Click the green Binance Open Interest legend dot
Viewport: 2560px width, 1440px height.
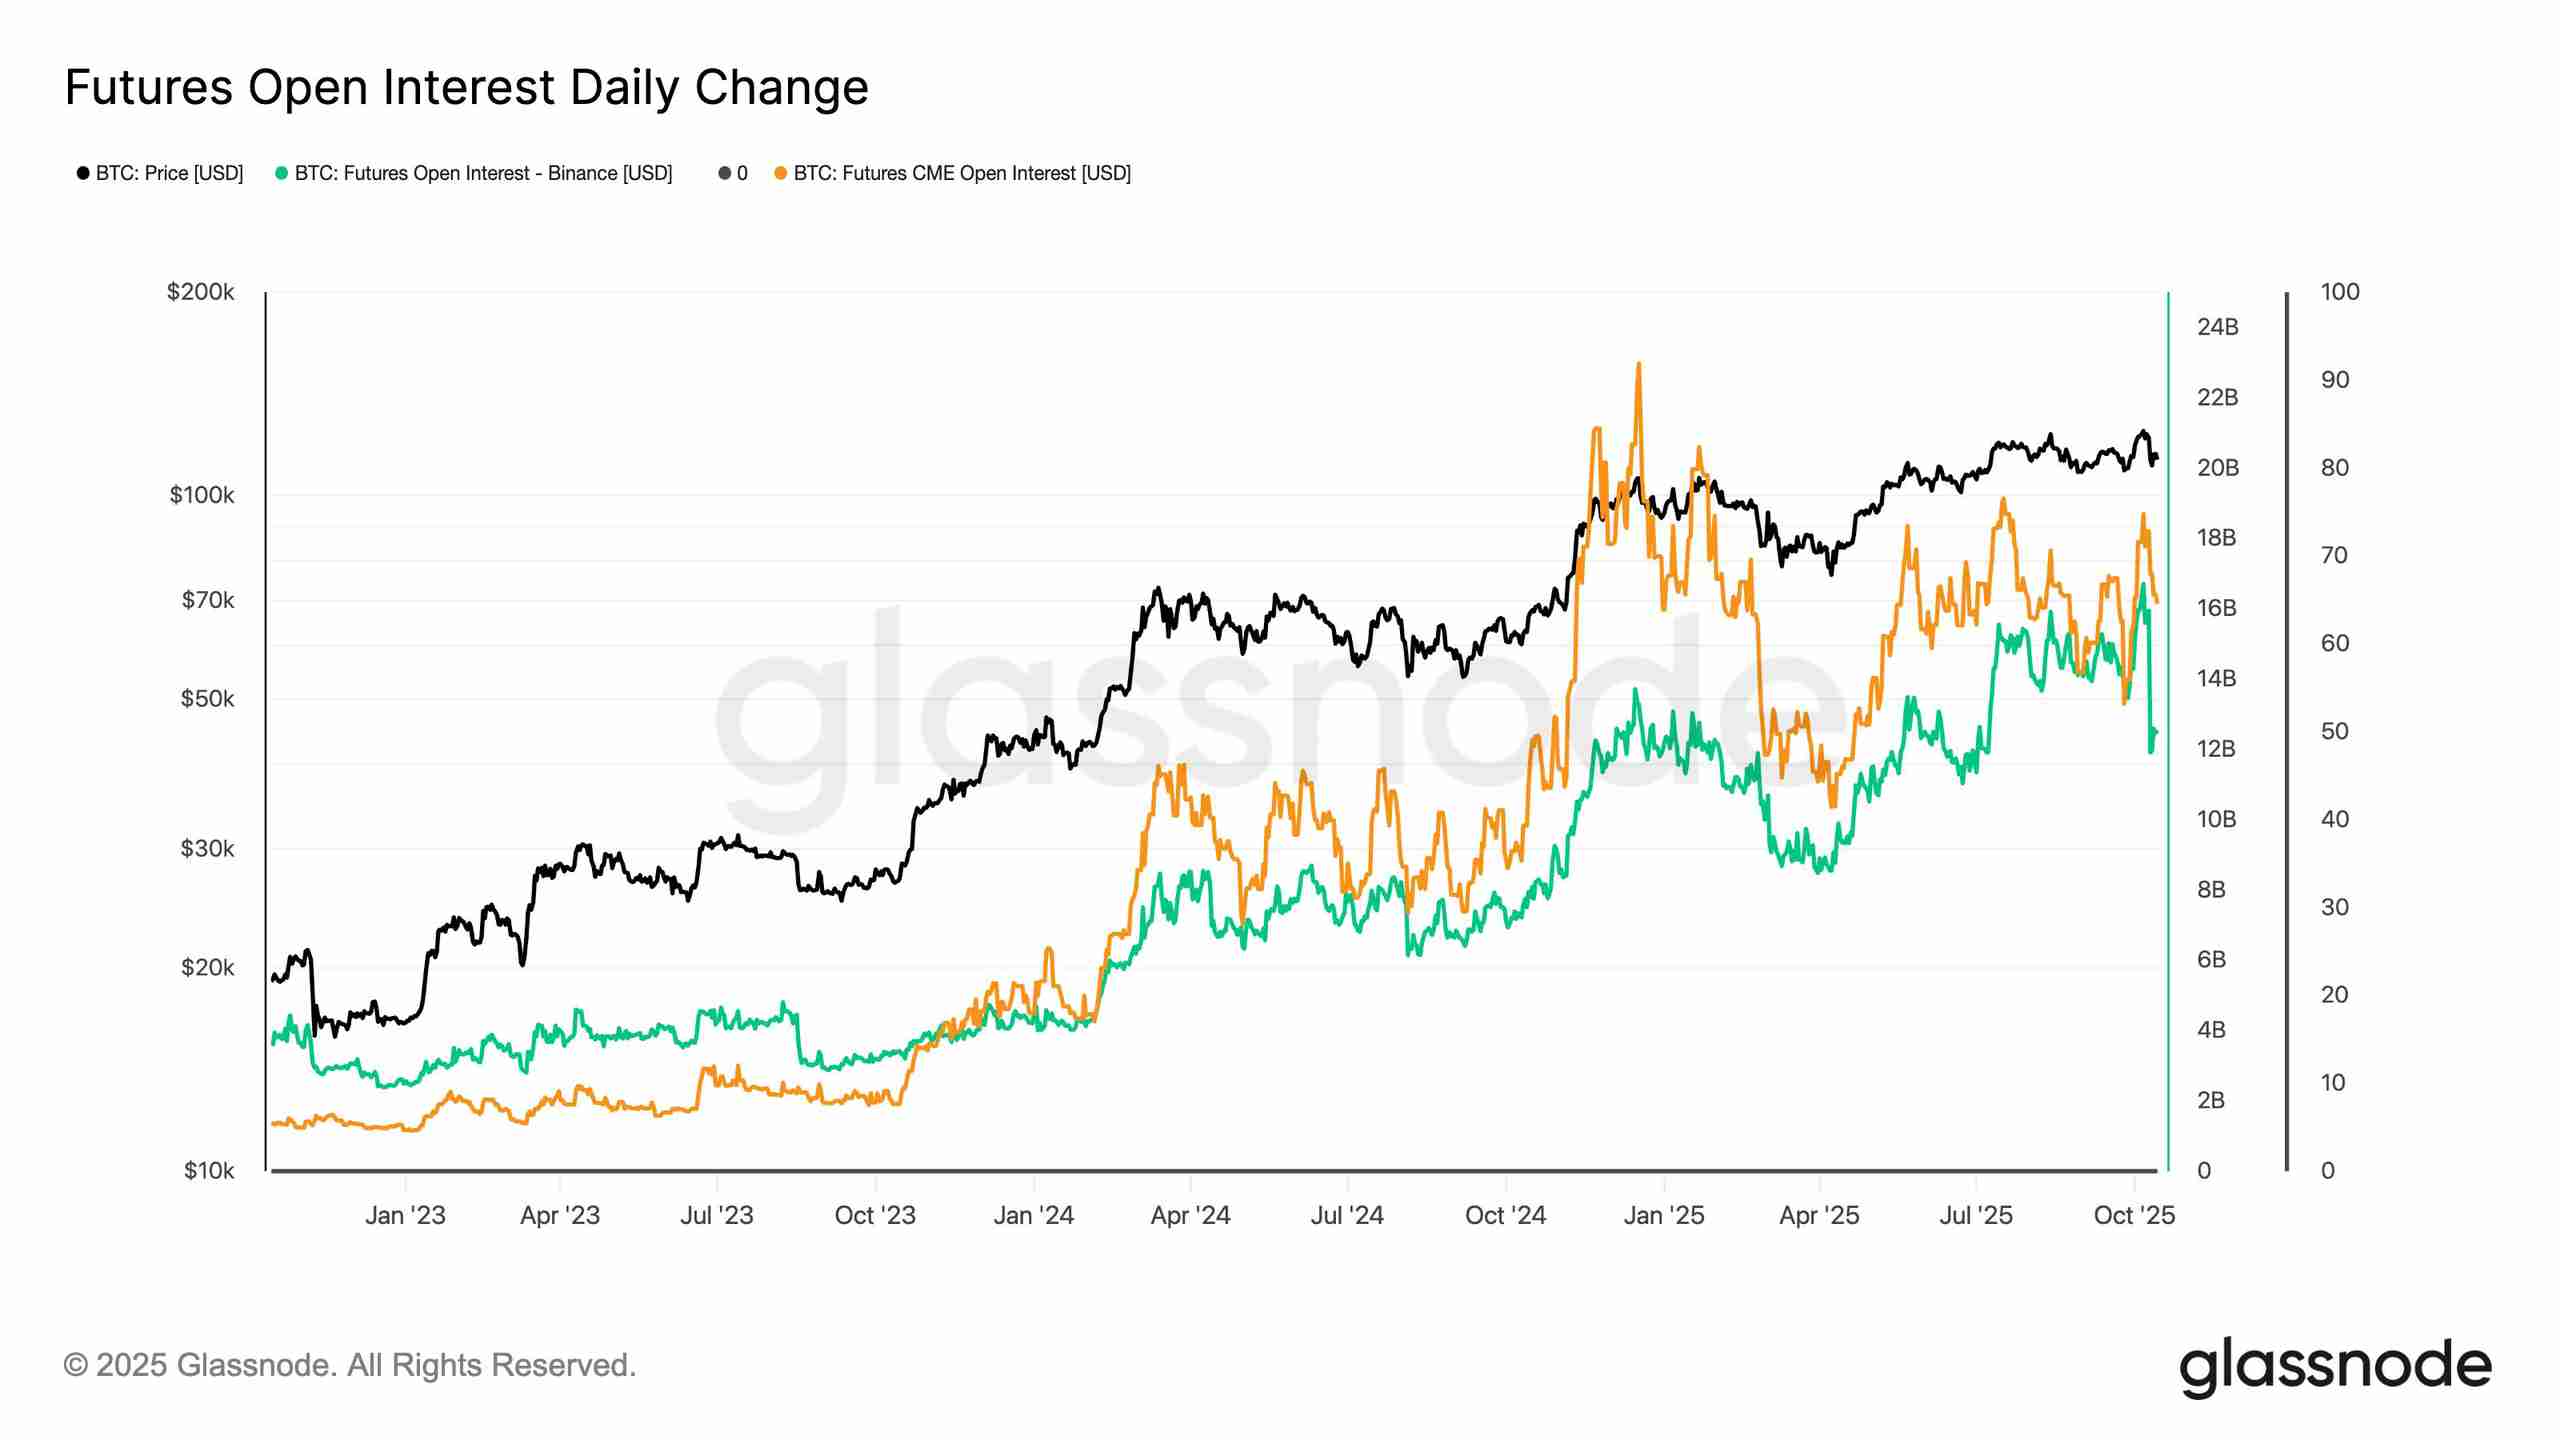tap(282, 174)
